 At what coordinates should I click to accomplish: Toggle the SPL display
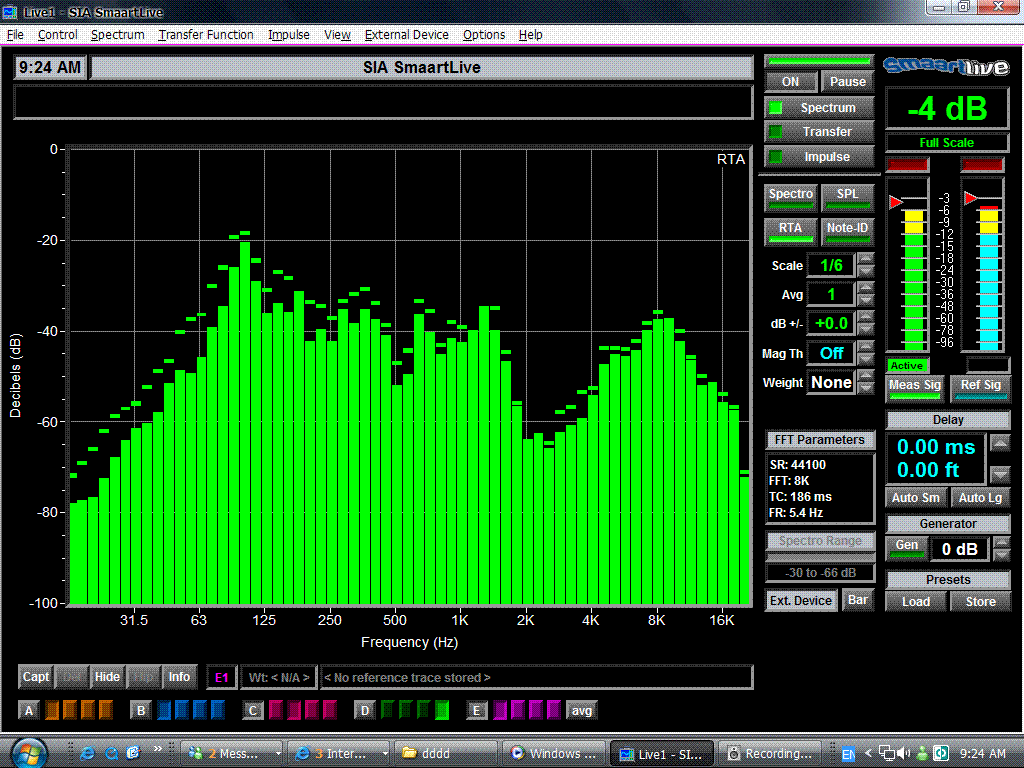[847, 197]
